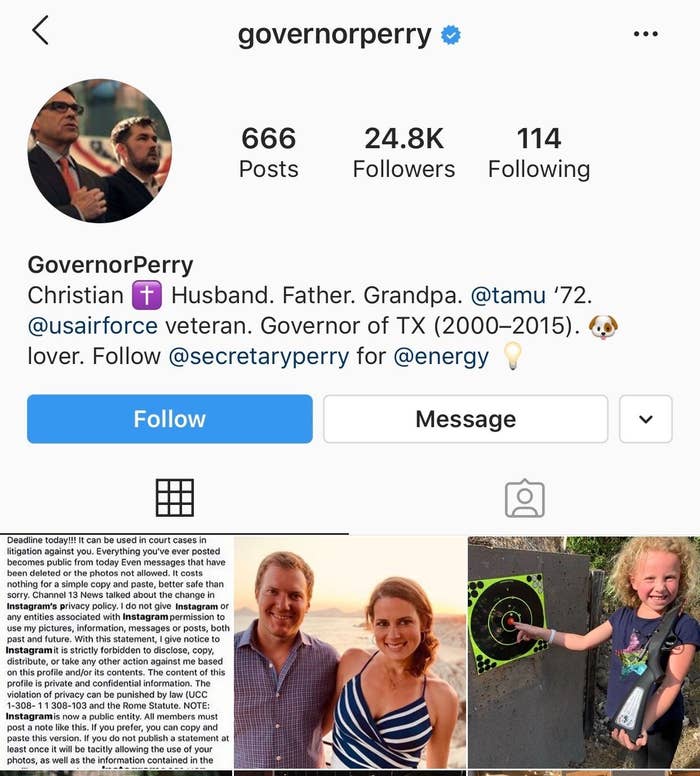Tap the light bulb emoji
This screenshot has height=776, width=700.
(x=512, y=355)
